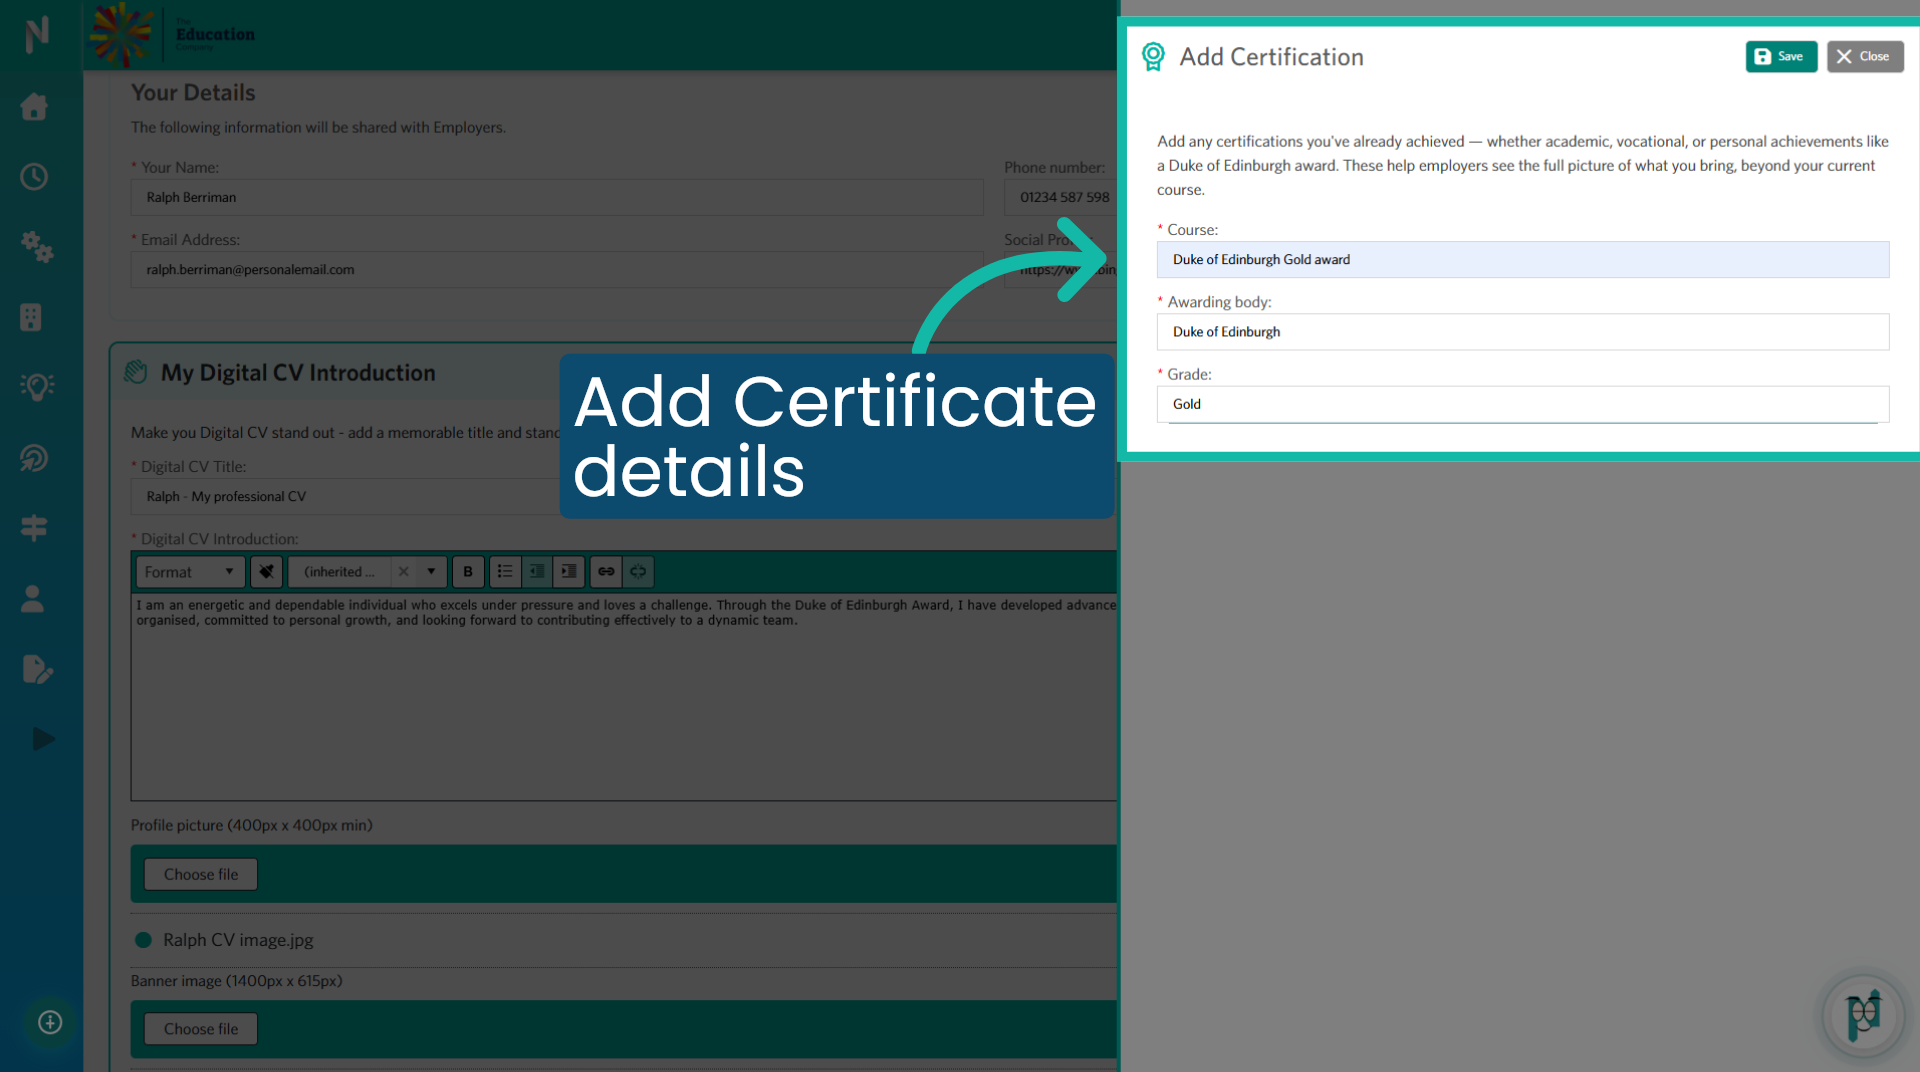
Task: Open the gears settings sidebar icon
Action: pyautogui.click(x=36, y=246)
